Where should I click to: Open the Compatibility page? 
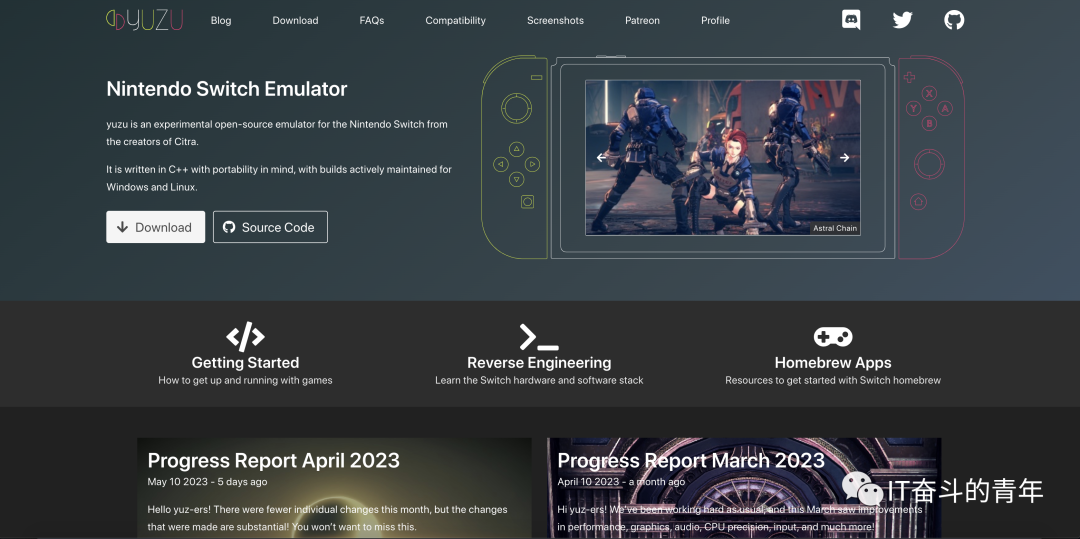455,21
